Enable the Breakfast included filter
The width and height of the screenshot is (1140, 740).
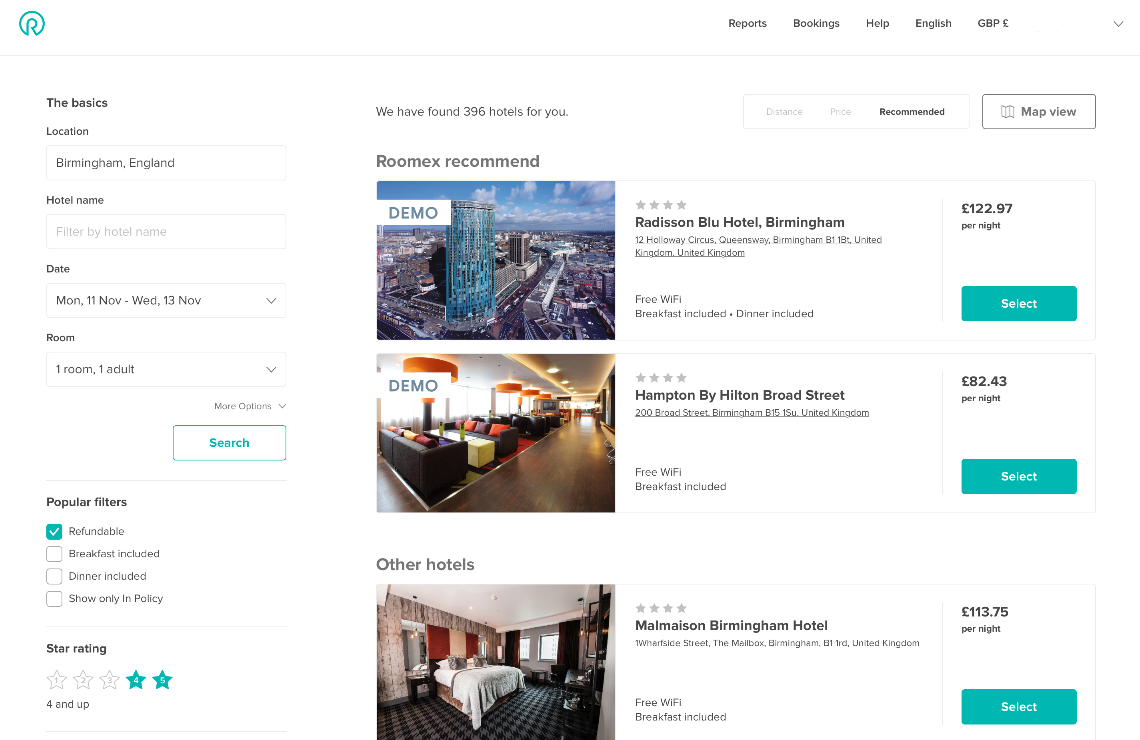tap(54, 554)
